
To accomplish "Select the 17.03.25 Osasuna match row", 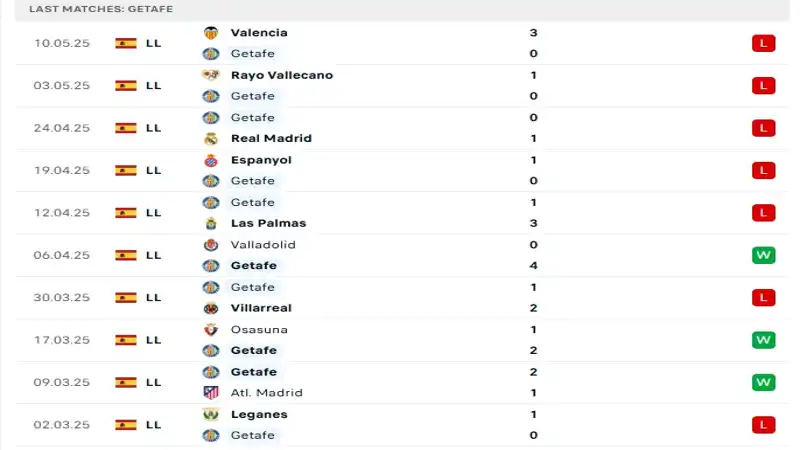I will 400,340.
